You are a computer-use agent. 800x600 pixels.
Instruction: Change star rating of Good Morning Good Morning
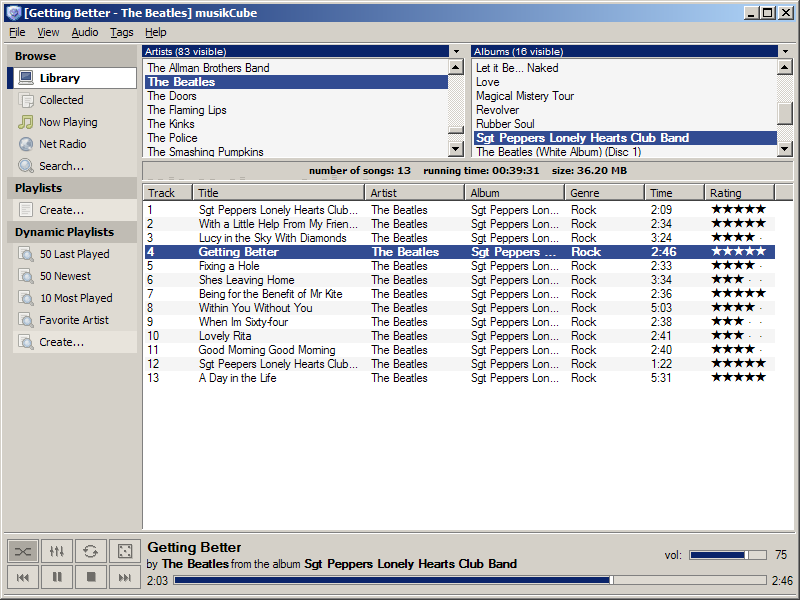pyautogui.click(x=738, y=349)
